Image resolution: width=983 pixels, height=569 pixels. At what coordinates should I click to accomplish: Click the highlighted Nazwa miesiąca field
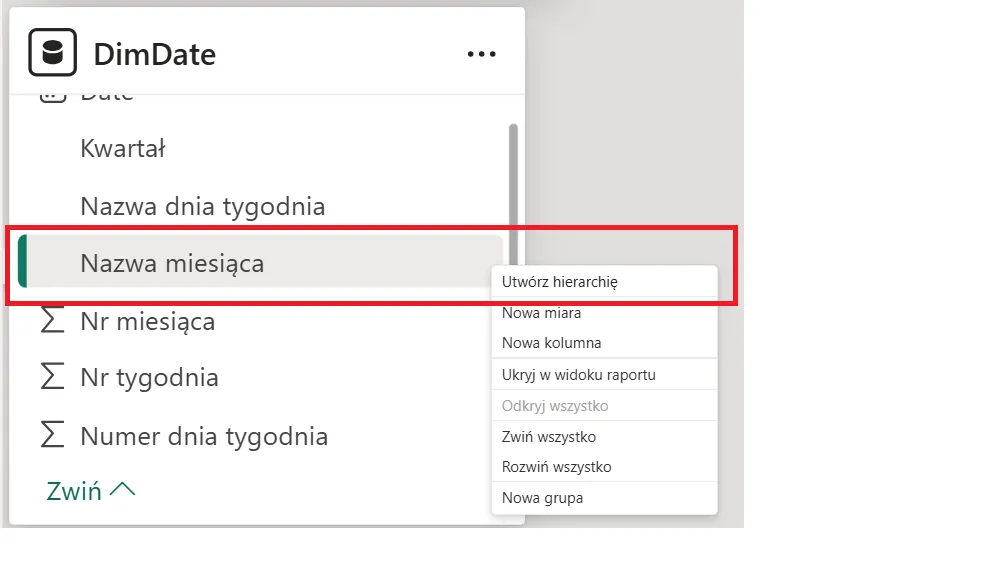[172, 264]
